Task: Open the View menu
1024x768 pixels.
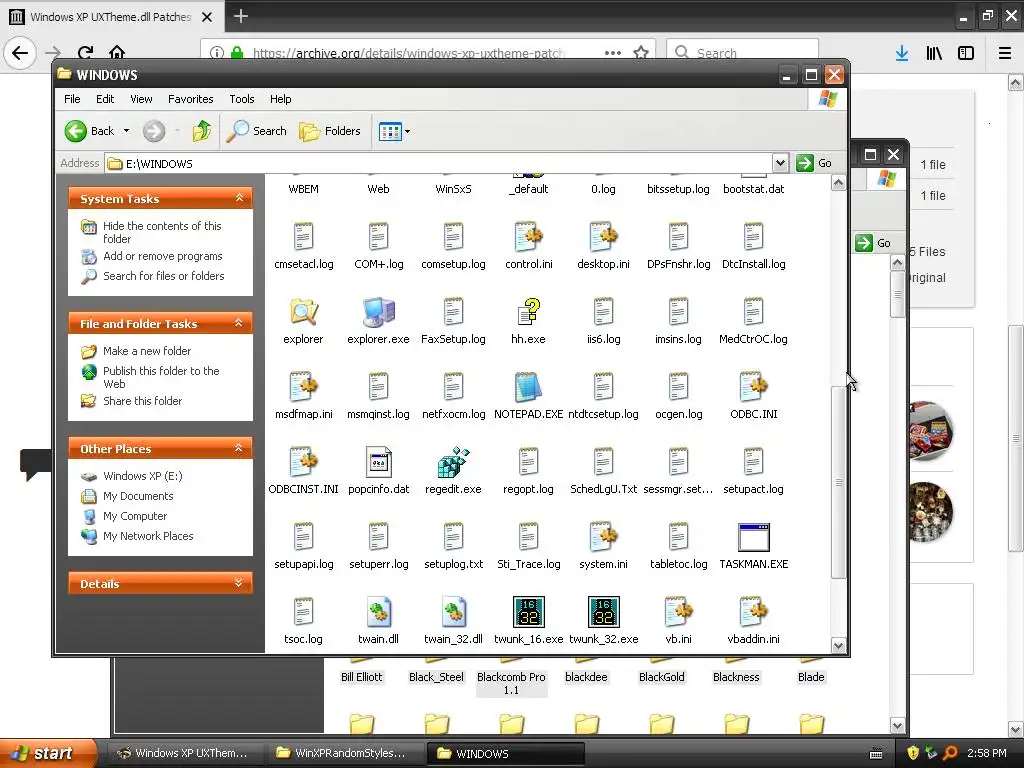Action: (x=141, y=99)
